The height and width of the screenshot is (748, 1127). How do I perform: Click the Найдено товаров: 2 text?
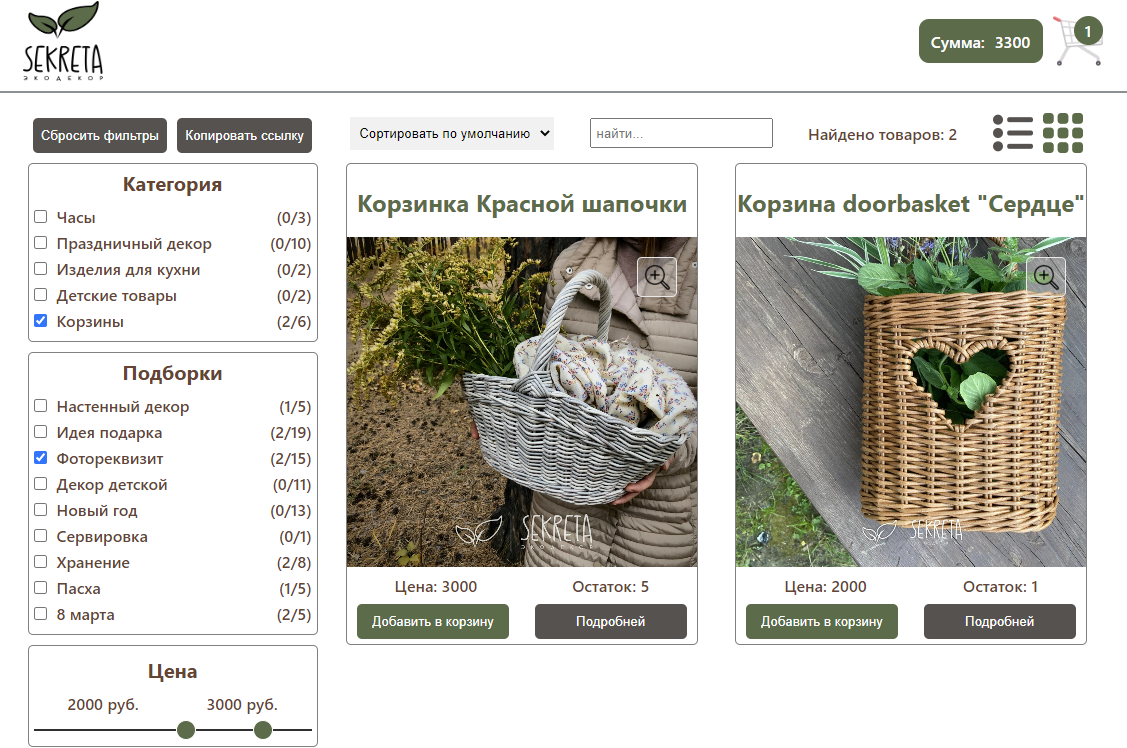click(882, 135)
